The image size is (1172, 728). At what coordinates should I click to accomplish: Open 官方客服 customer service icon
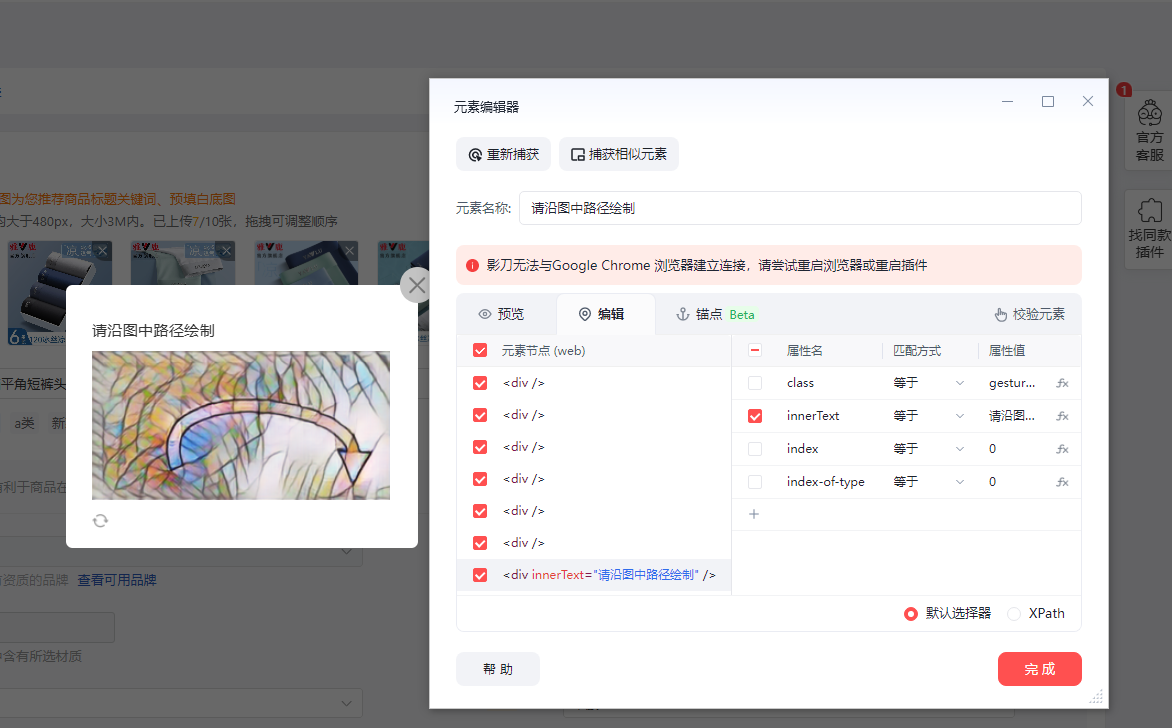[x=1150, y=130]
